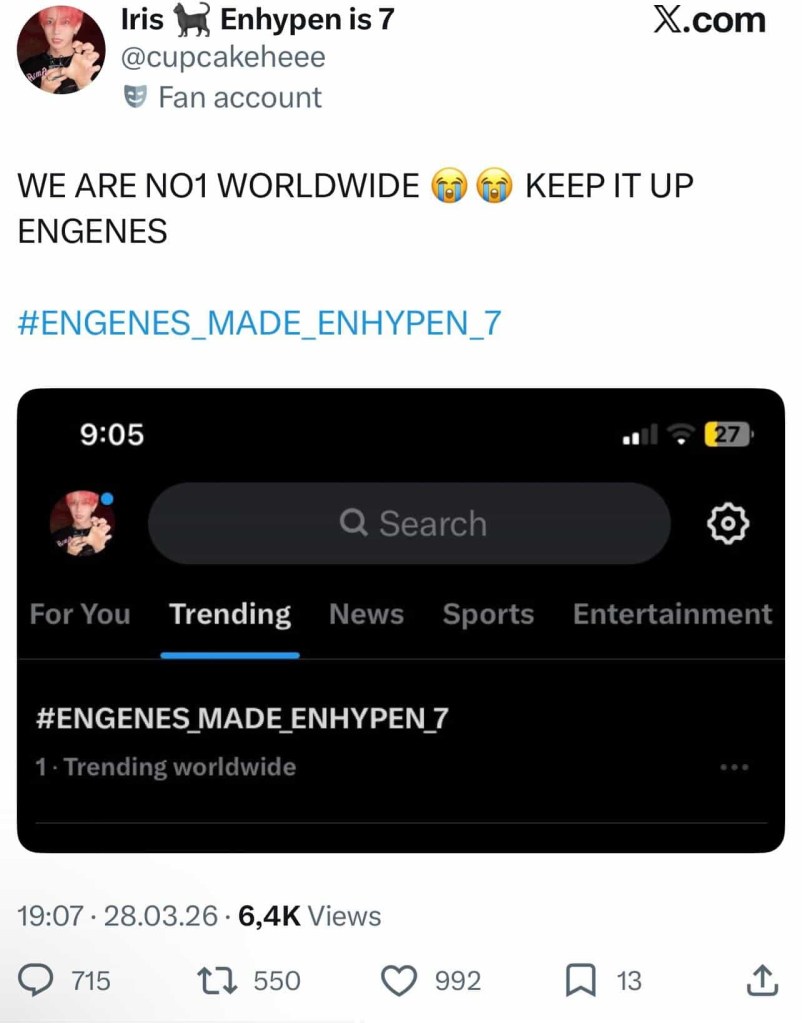
Task: Tap the small avatar beside search bar
Action: (82, 523)
